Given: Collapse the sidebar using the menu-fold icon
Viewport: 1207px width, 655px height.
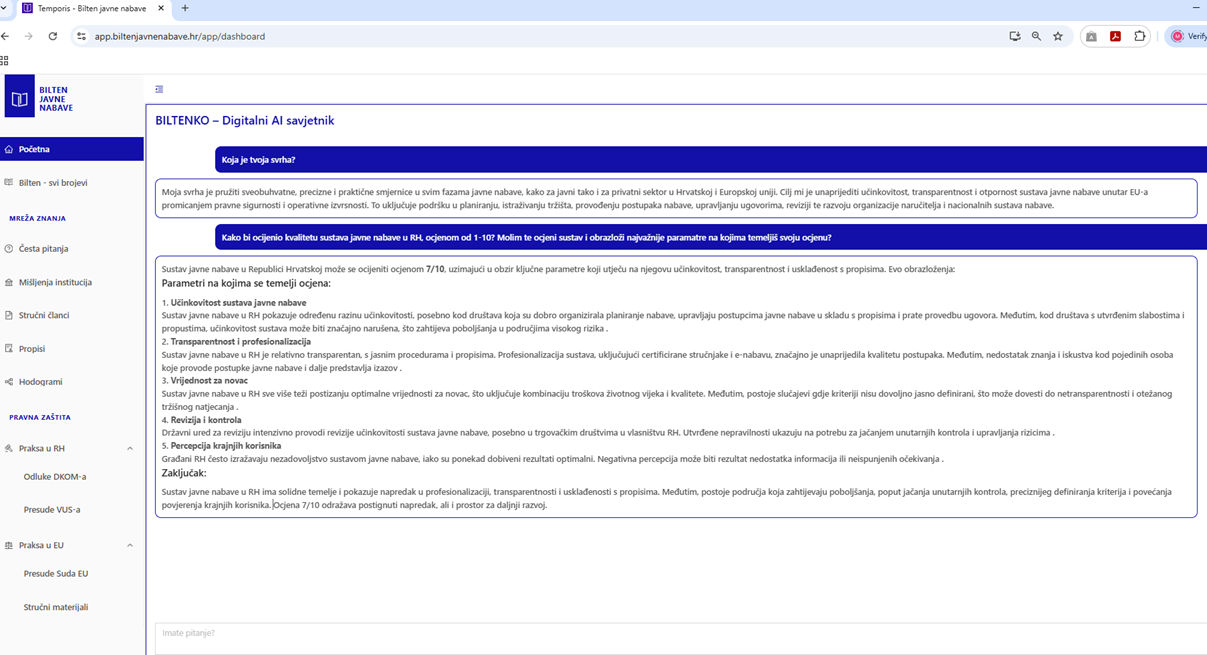Looking at the screenshot, I should (x=159, y=90).
